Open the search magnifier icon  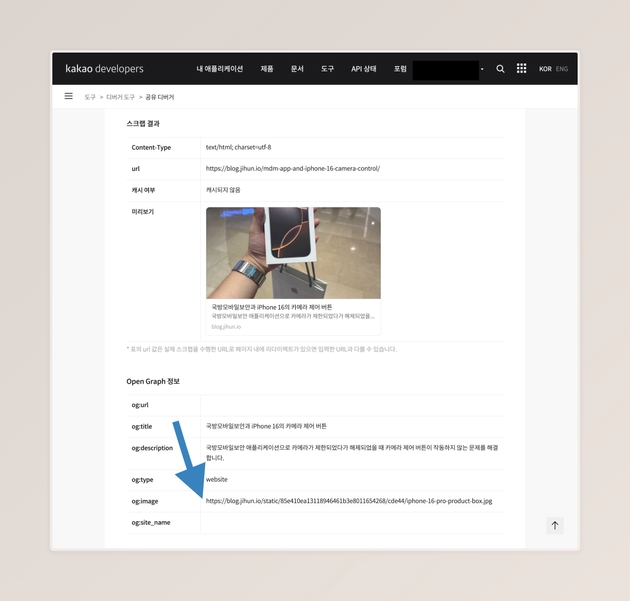(x=501, y=69)
